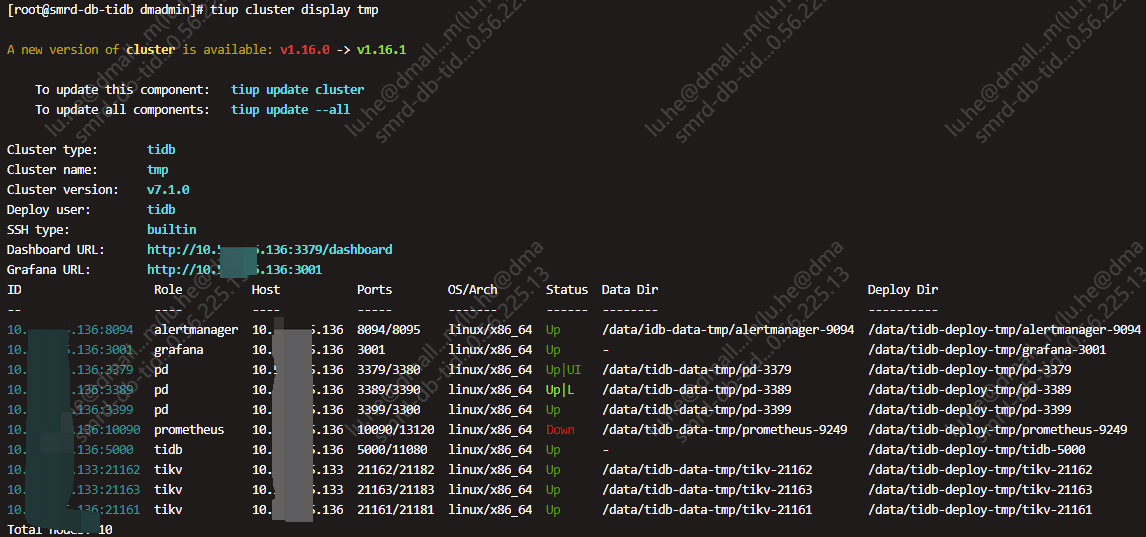Click the alertmanager-9094 data dir path
Screen dimensions: 1146x537
click(x=728, y=330)
